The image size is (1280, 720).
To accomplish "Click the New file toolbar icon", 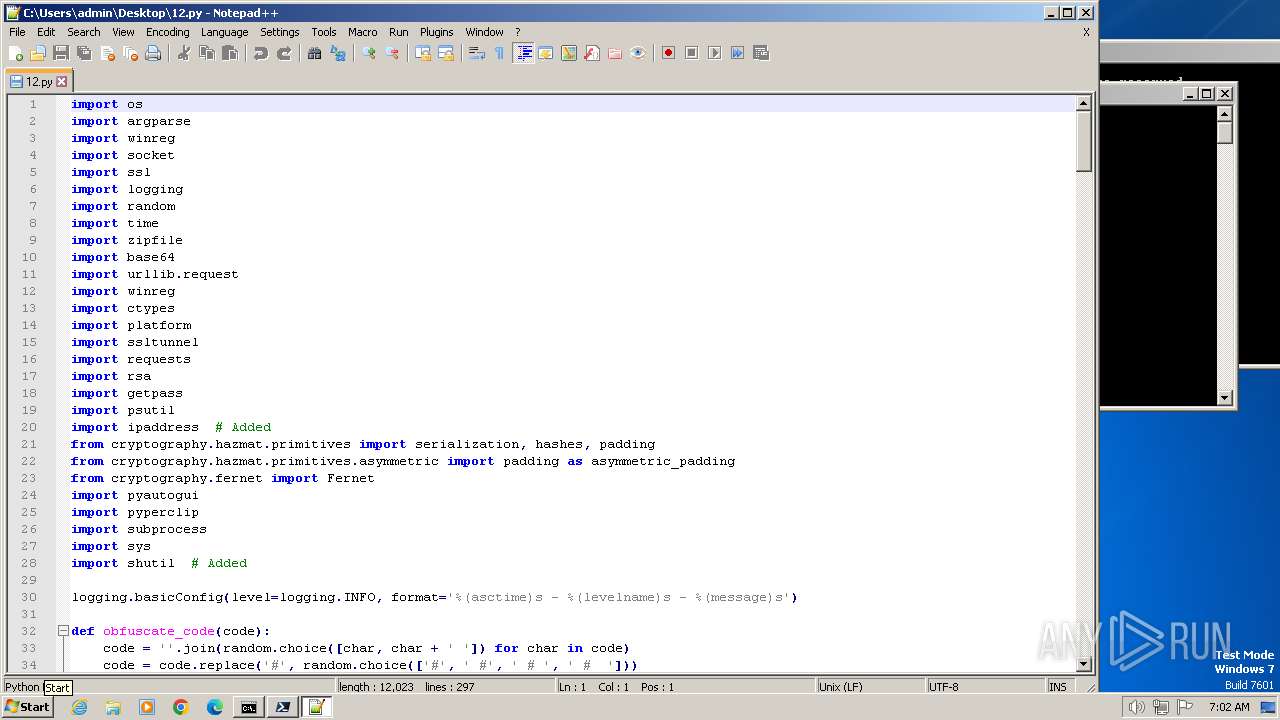I will point(16,53).
